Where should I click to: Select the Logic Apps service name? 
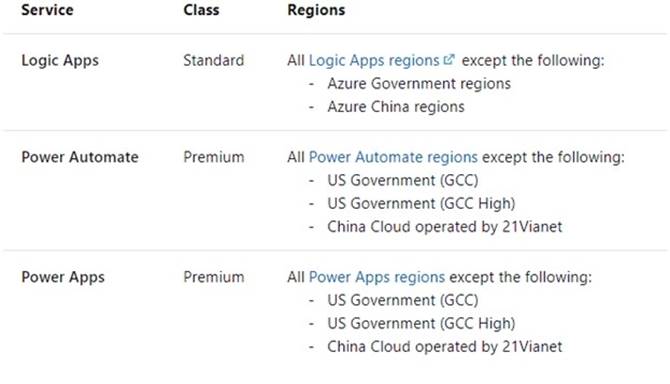[x=60, y=61]
